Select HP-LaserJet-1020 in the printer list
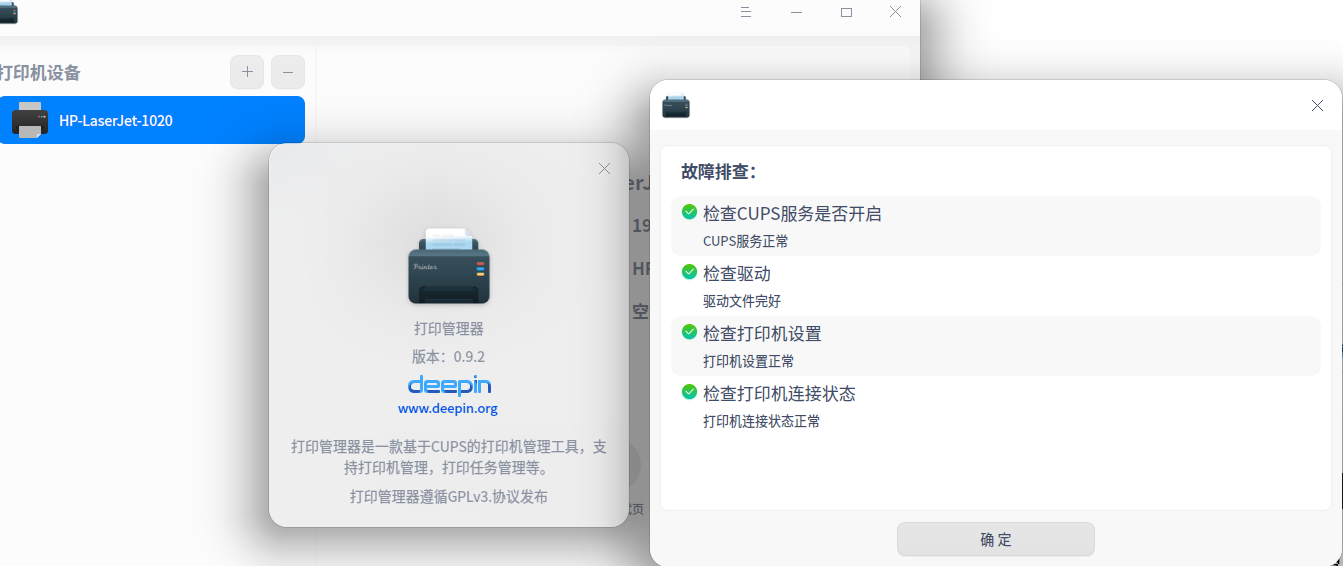 tap(152, 120)
